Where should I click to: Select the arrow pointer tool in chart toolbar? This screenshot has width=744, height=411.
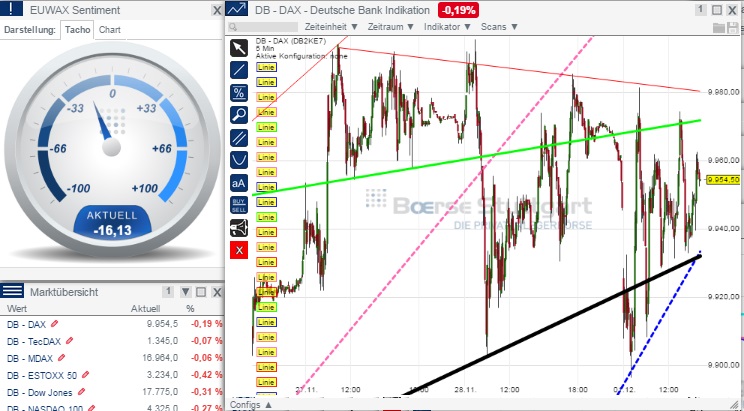[239, 48]
